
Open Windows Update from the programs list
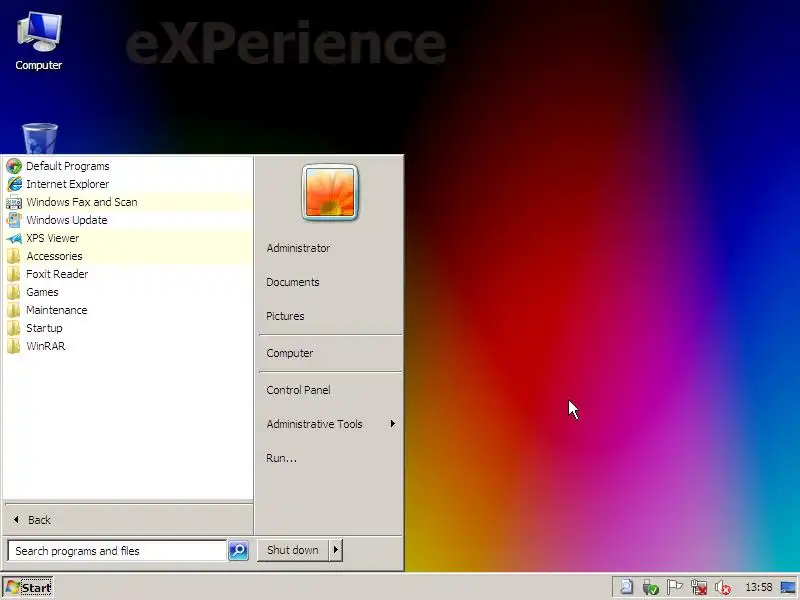tap(128, 220)
